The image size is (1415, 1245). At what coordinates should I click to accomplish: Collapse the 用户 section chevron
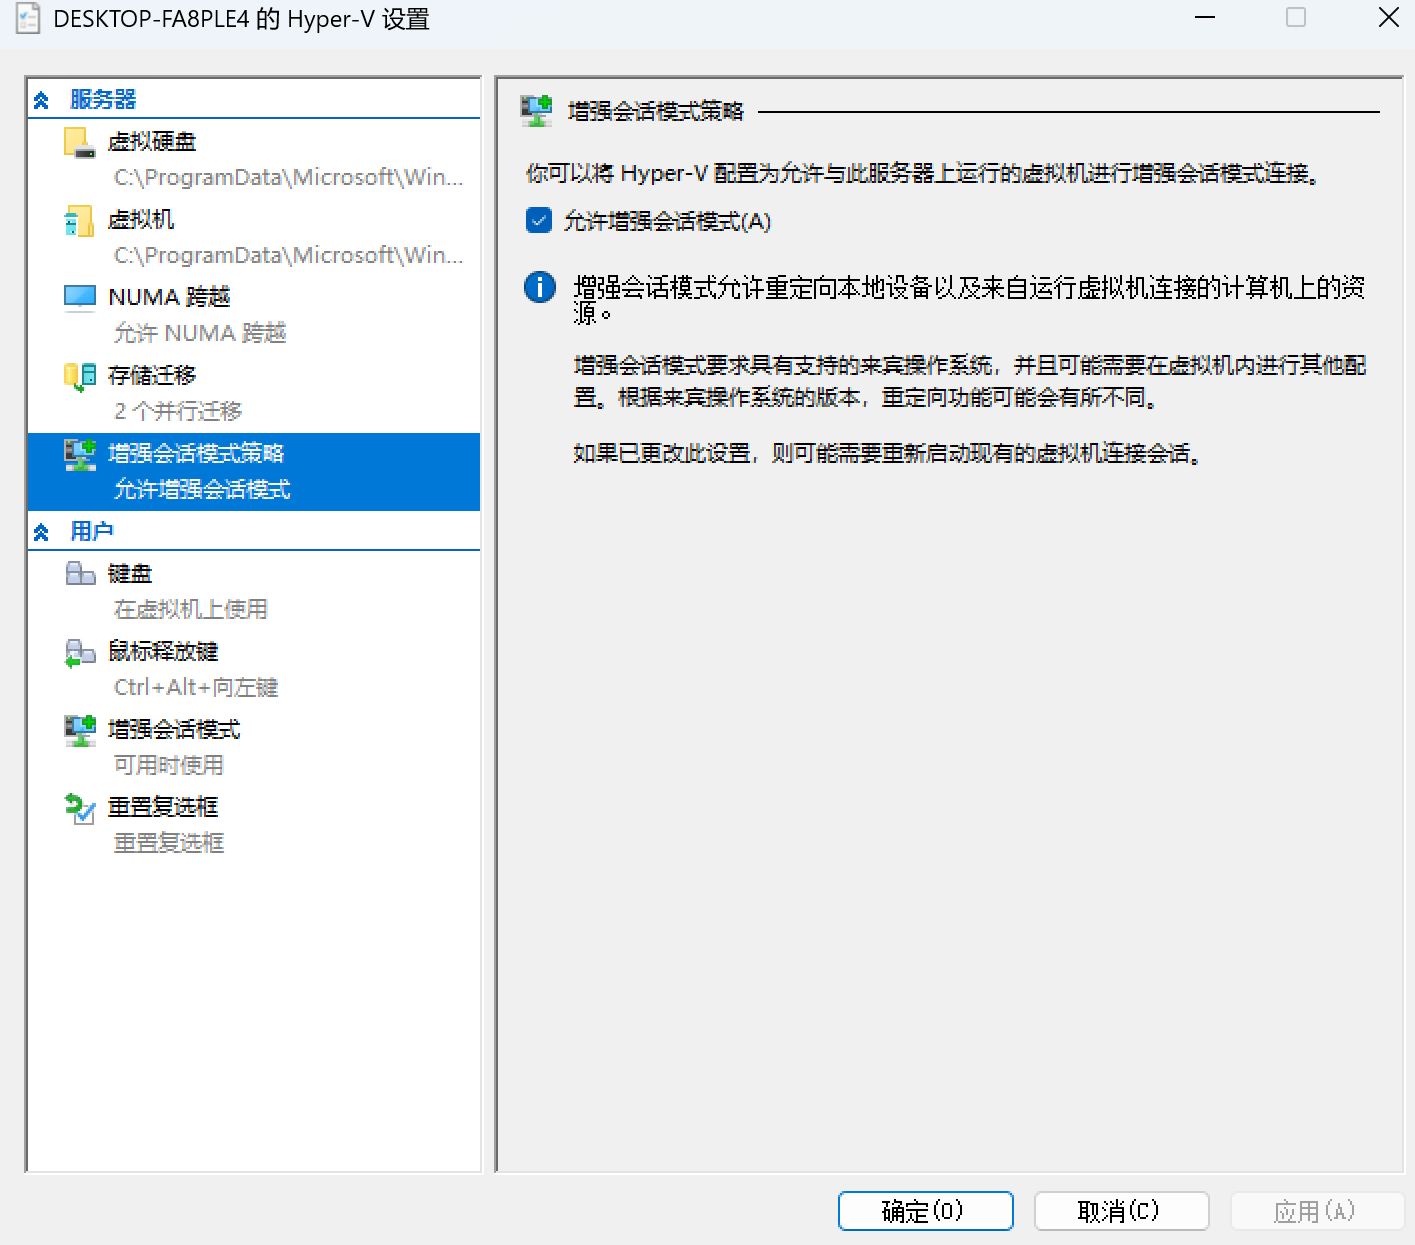click(x=41, y=532)
